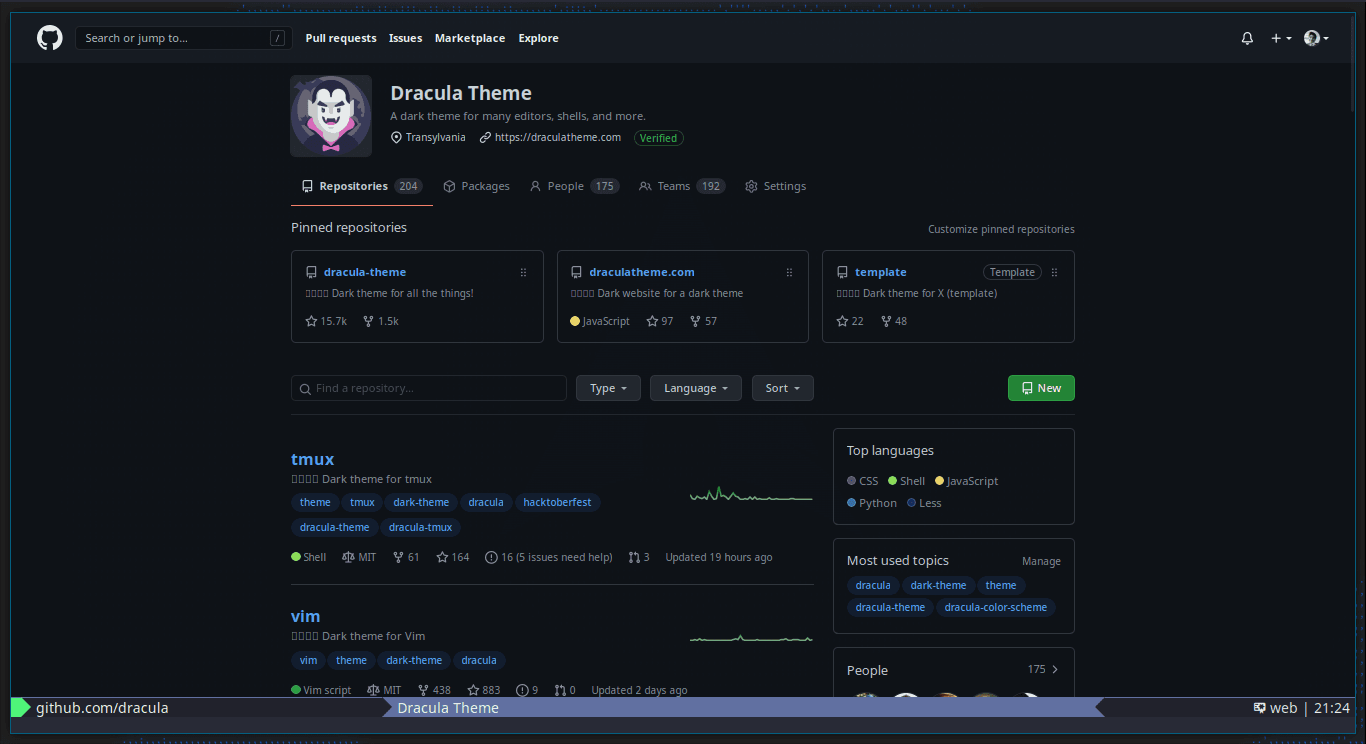The width and height of the screenshot is (1366, 744).
Task: Open stars count 15.7k on dracula-theme
Action: pyautogui.click(x=326, y=321)
